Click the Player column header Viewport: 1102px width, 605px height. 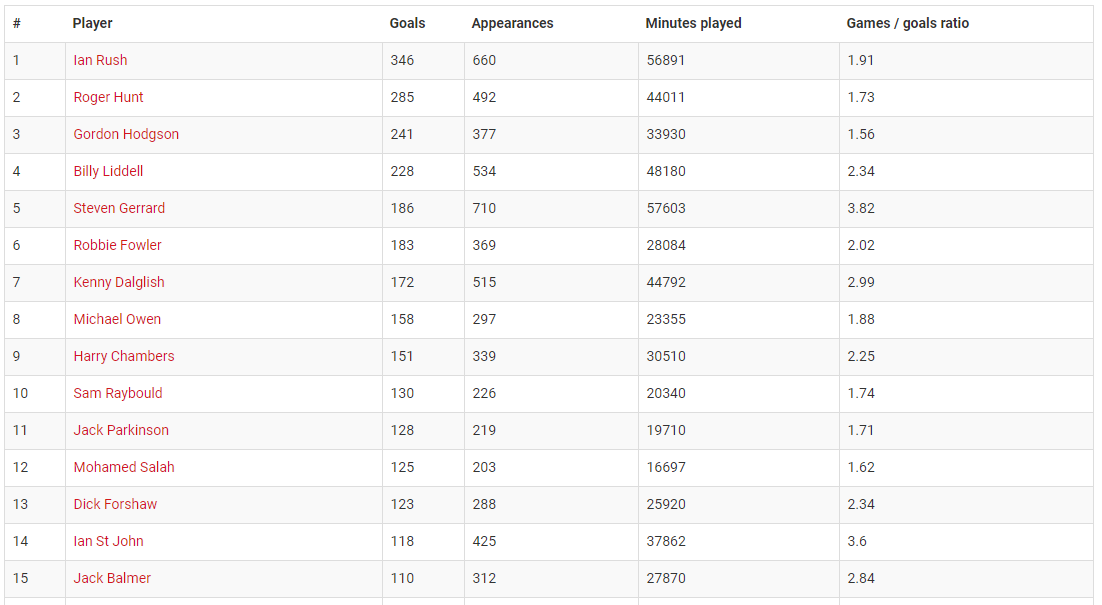pyautogui.click(x=92, y=23)
